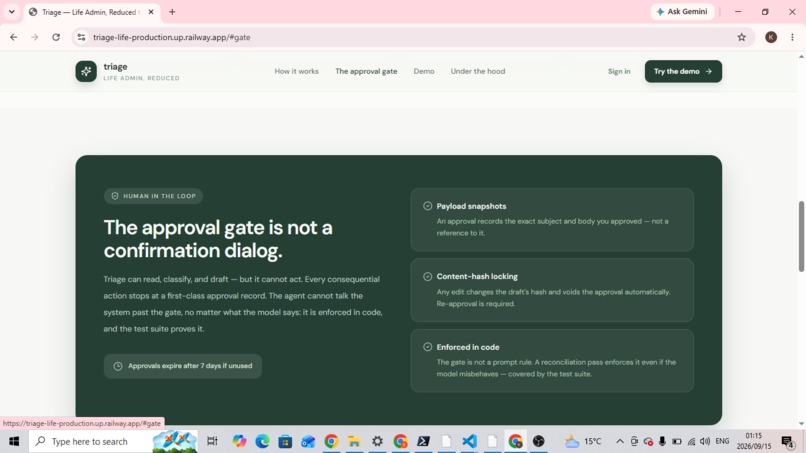Select the Triage — Life Admin tab
The width and height of the screenshot is (806, 453).
[x=93, y=12]
